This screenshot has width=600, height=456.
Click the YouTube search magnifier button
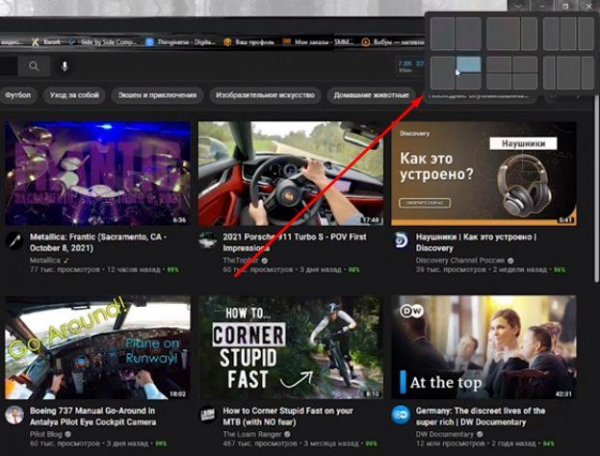(34, 66)
